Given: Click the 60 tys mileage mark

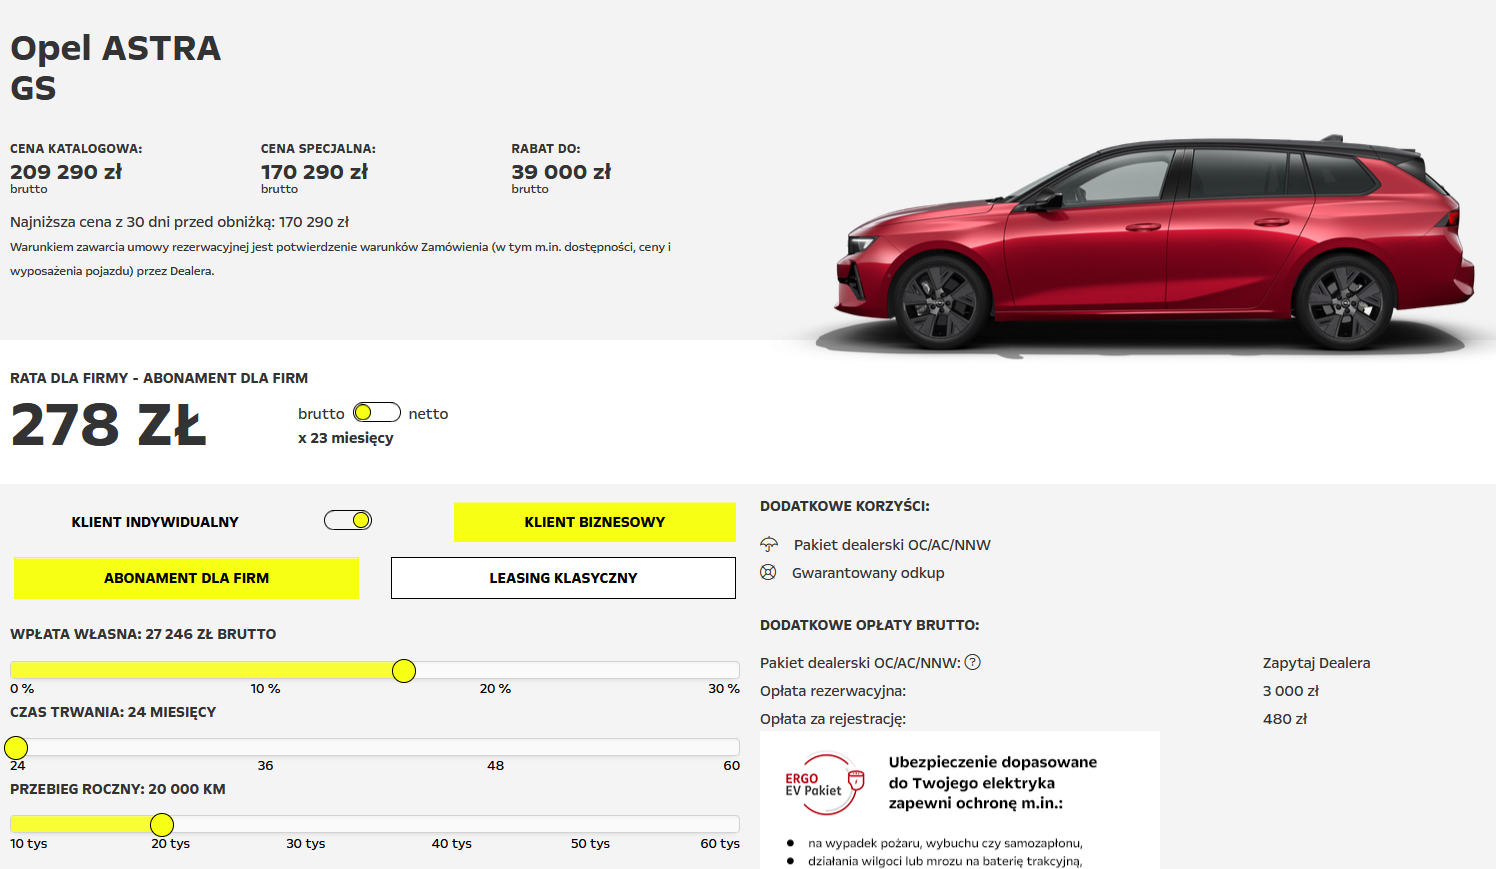Looking at the screenshot, I should (x=720, y=844).
